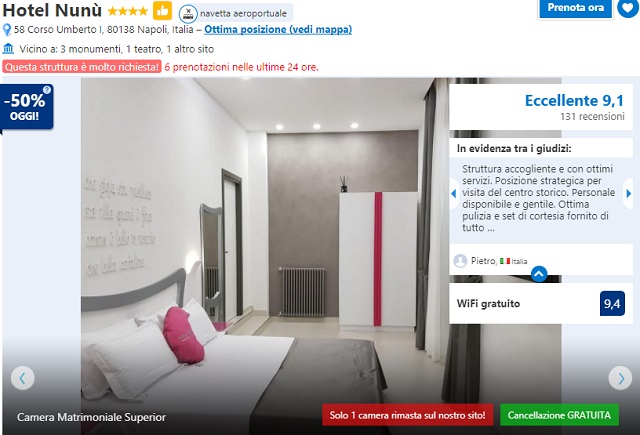Show next highlighted review
The width and height of the screenshot is (640, 435).
click(x=629, y=194)
